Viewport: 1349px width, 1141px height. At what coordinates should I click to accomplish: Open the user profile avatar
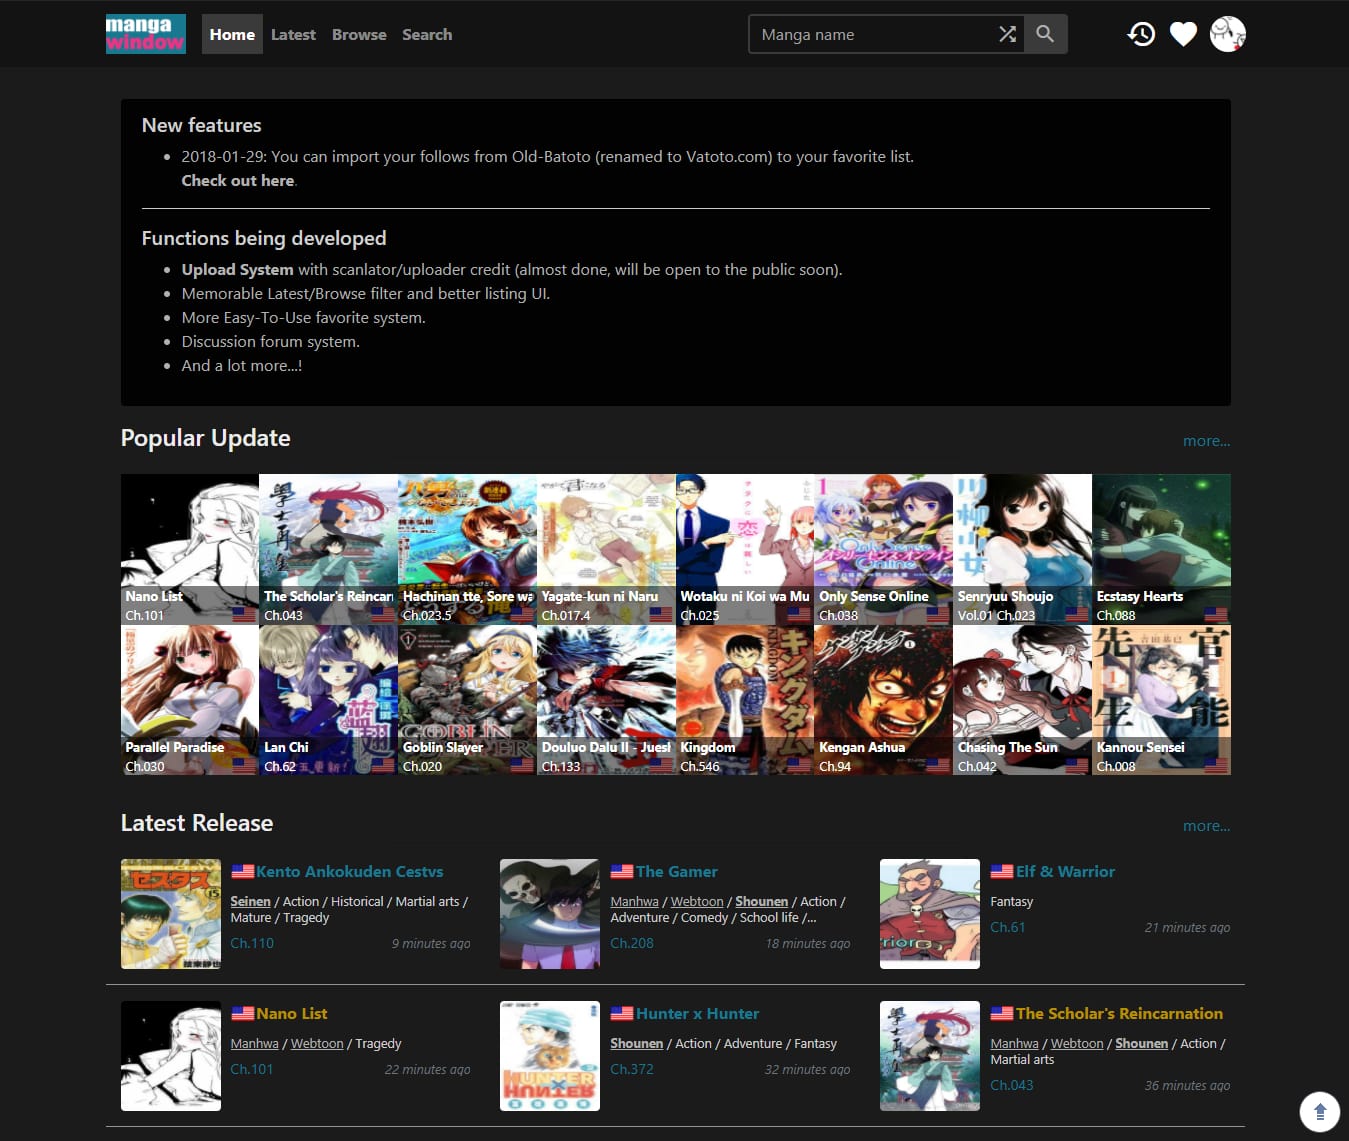[x=1228, y=34]
